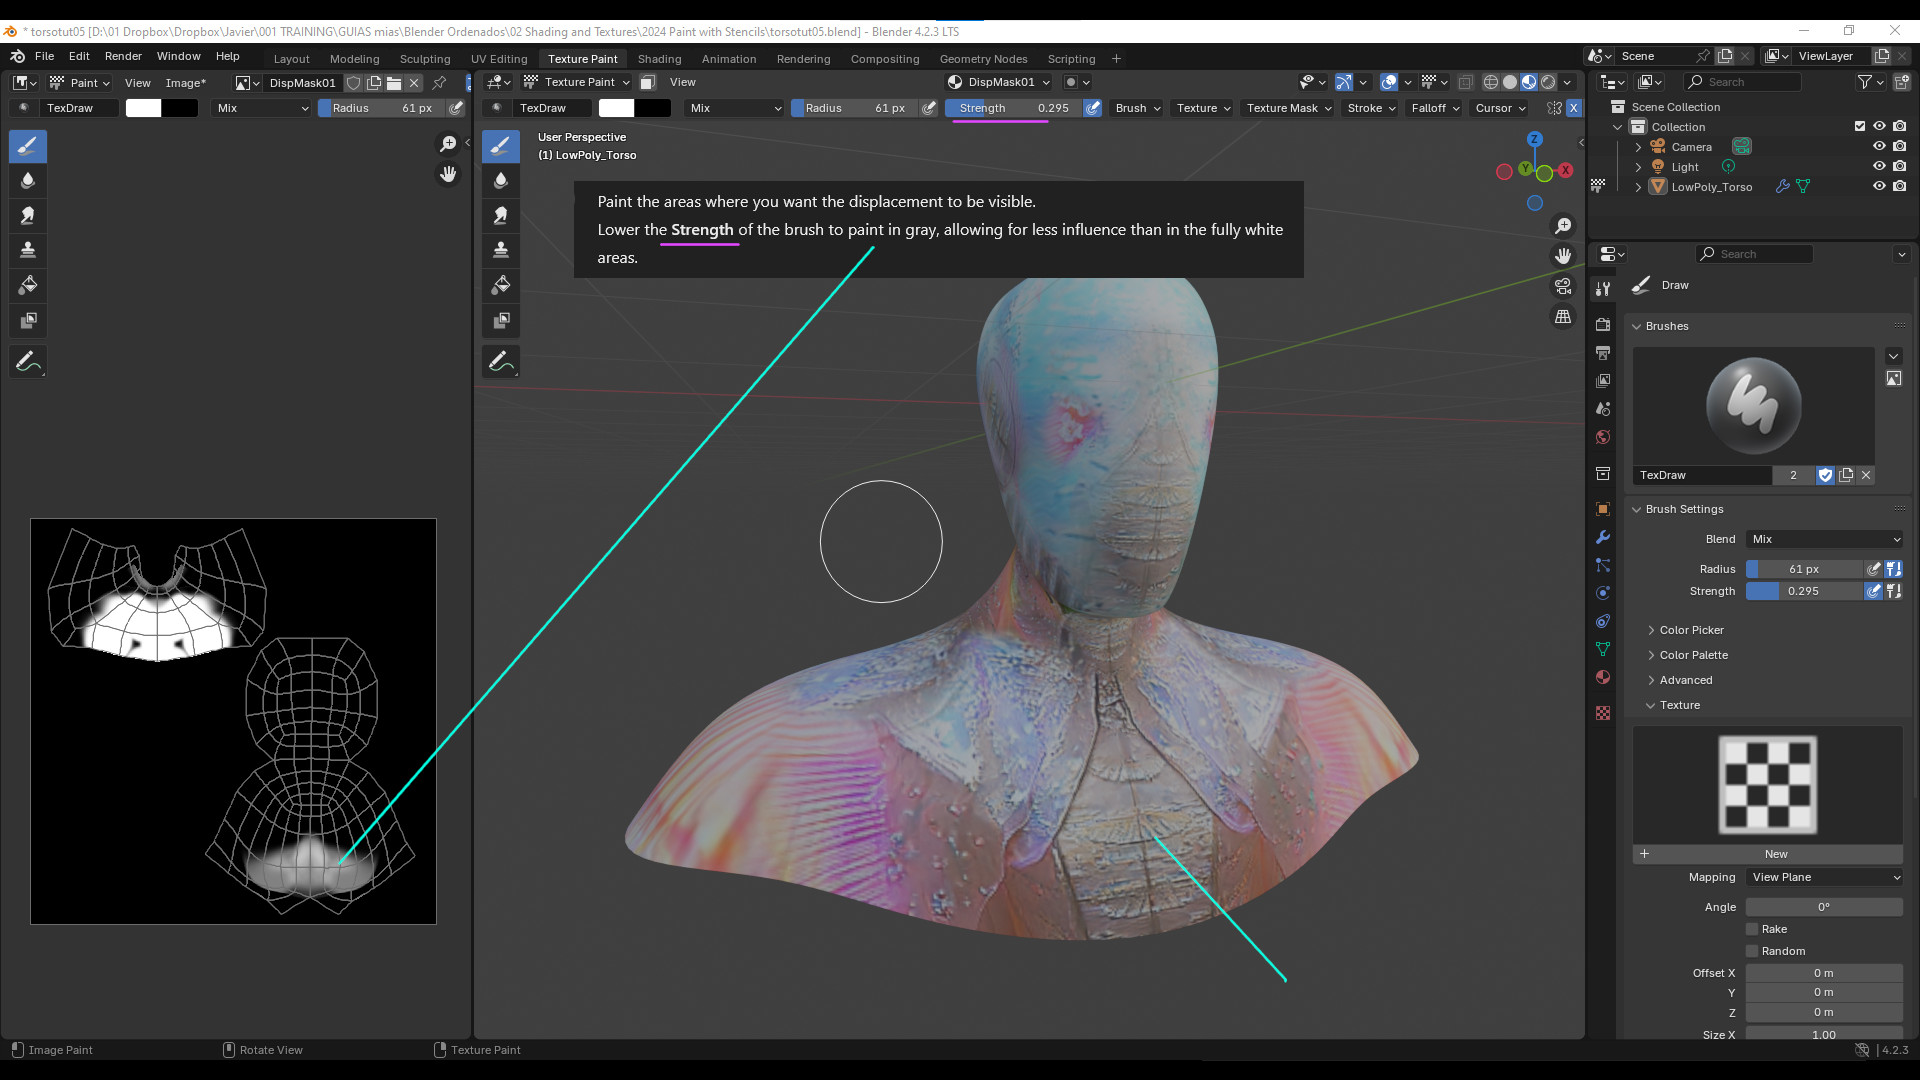Click the viewport zoom magnifier icon
The image size is (1920, 1080).
tap(1563, 226)
